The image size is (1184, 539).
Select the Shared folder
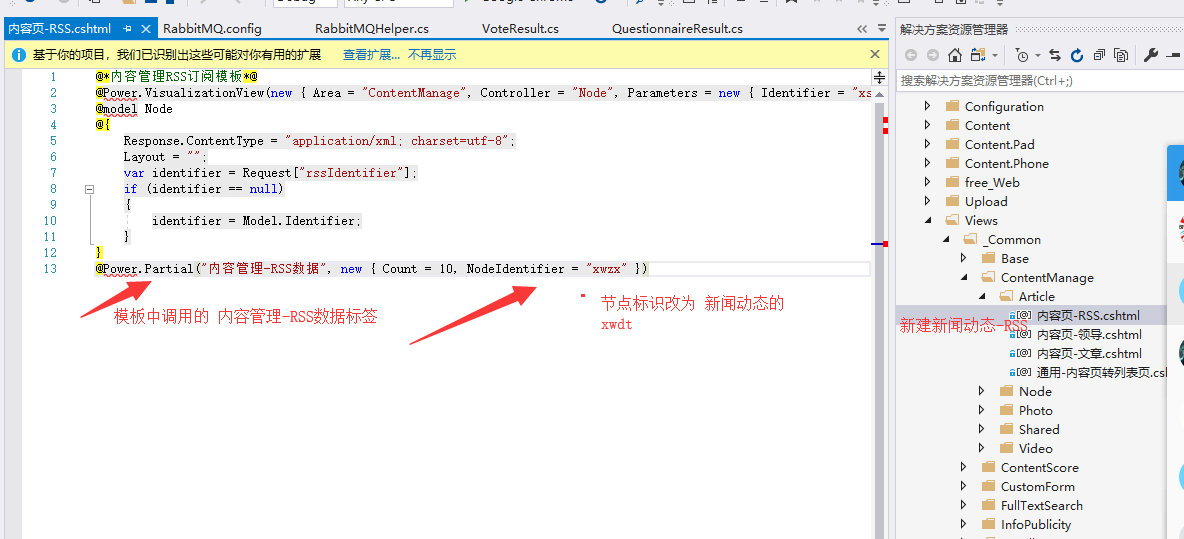(1039, 430)
